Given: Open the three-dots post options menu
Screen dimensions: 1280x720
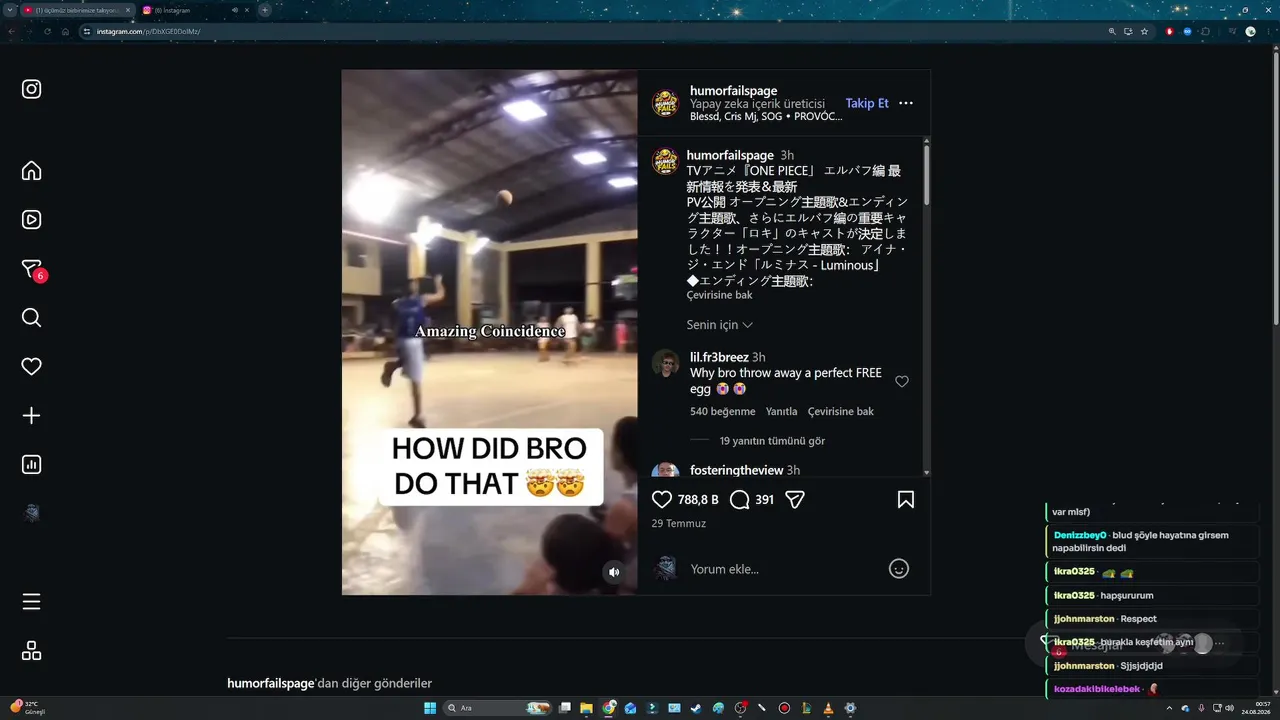Looking at the screenshot, I should coord(906,103).
